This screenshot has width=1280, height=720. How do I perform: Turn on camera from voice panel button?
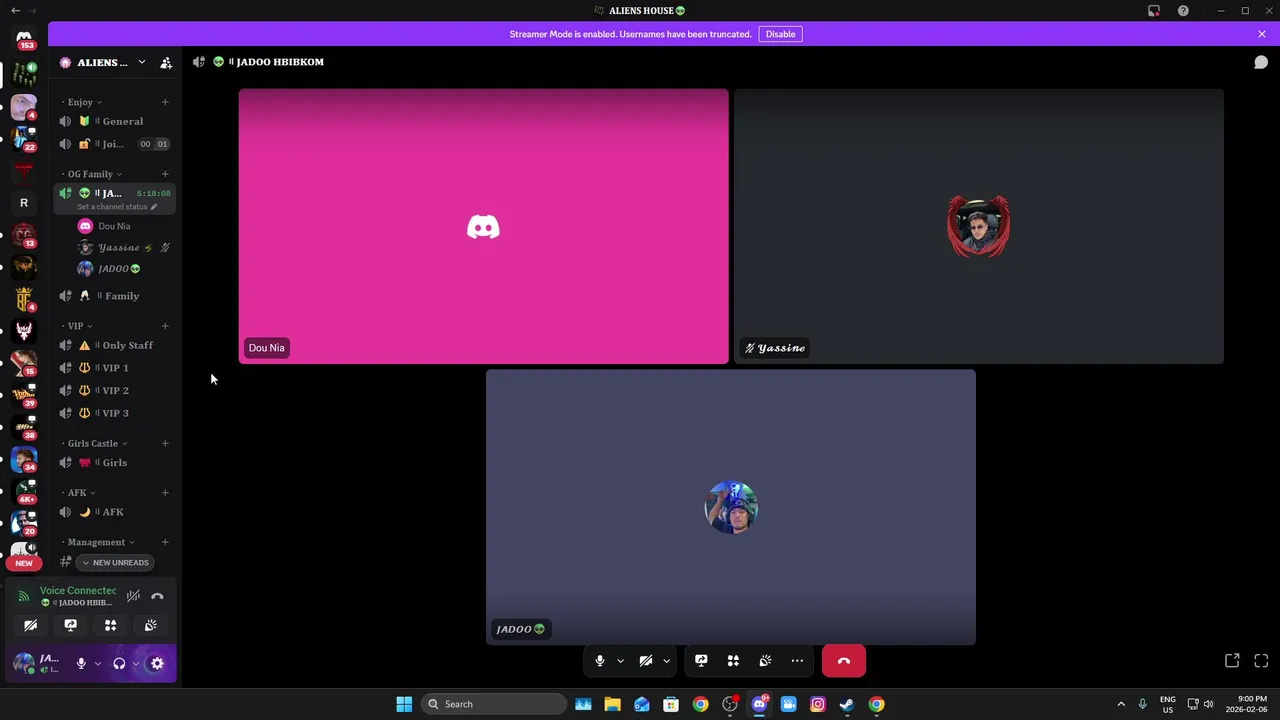click(x=30, y=625)
